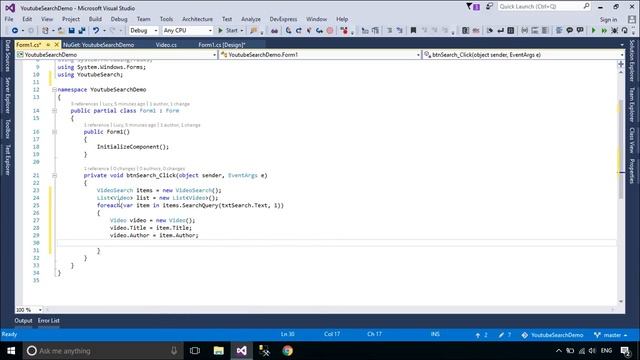Click the Ask me anything search box
Image resolution: width=640 pixels, height=360 pixels.
[103, 351]
